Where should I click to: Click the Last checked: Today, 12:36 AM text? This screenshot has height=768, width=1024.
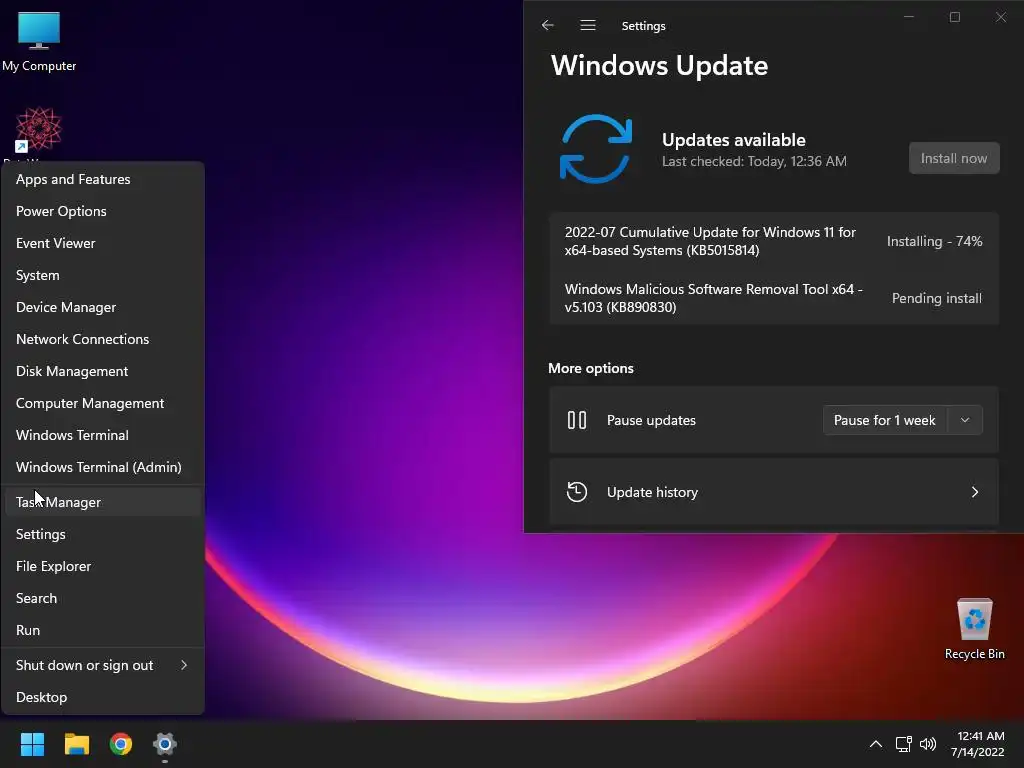[754, 161]
